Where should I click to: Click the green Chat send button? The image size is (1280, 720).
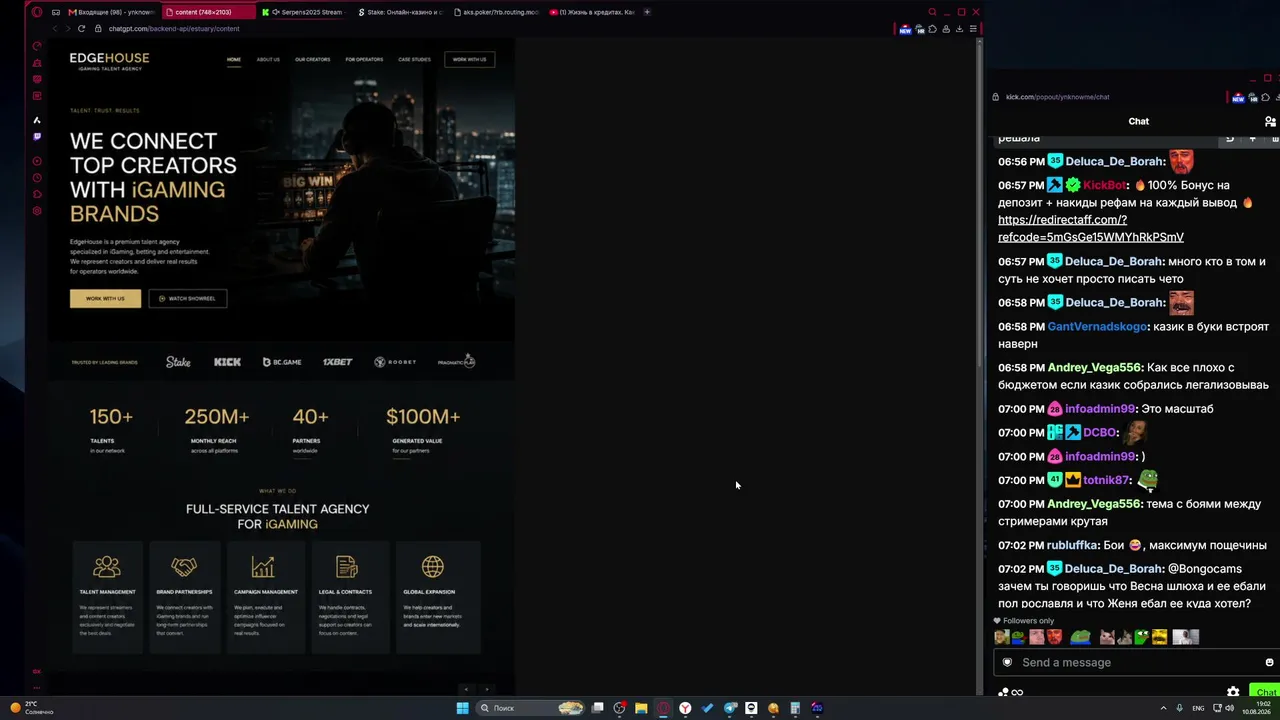[x=1265, y=692]
